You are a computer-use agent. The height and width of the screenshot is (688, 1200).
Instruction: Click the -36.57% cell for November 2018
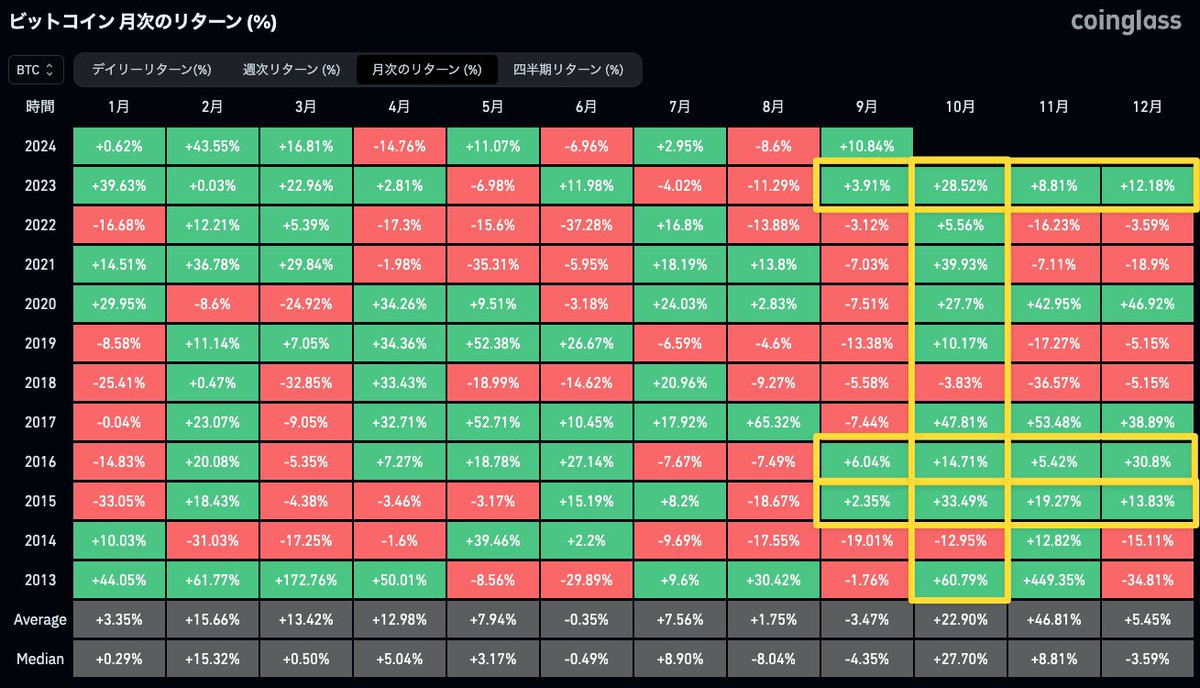[x=1054, y=382]
